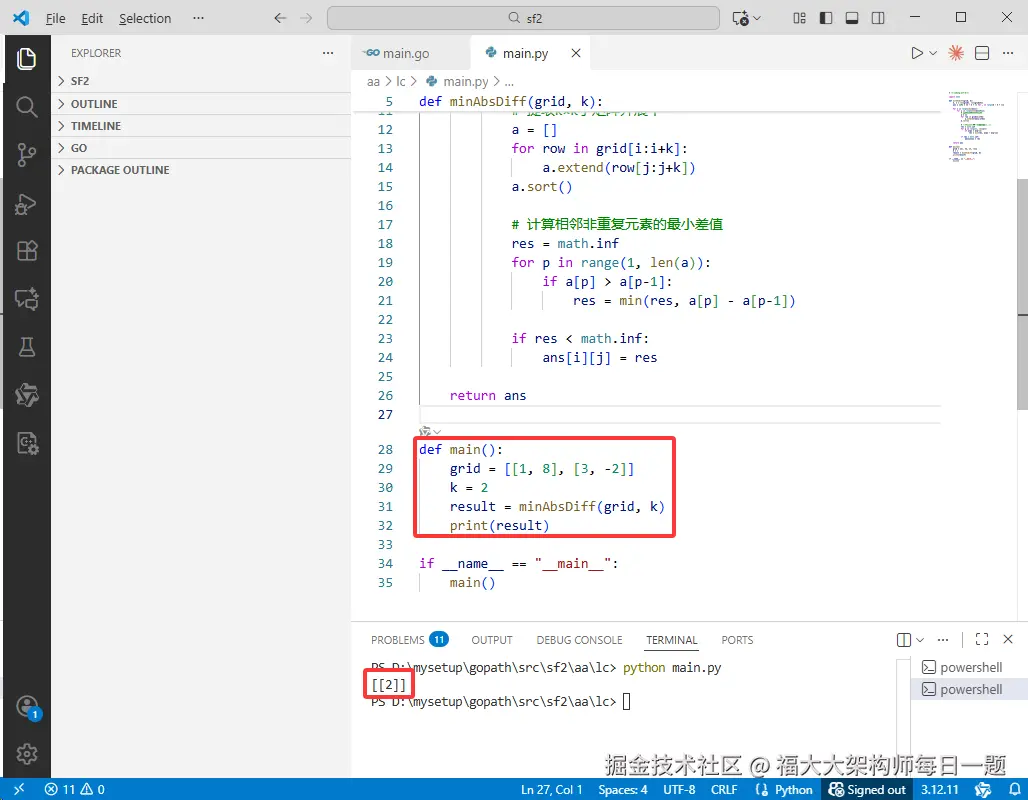The image size is (1028, 800).
Task: Switch to the main.go tab
Action: click(410, 53)
